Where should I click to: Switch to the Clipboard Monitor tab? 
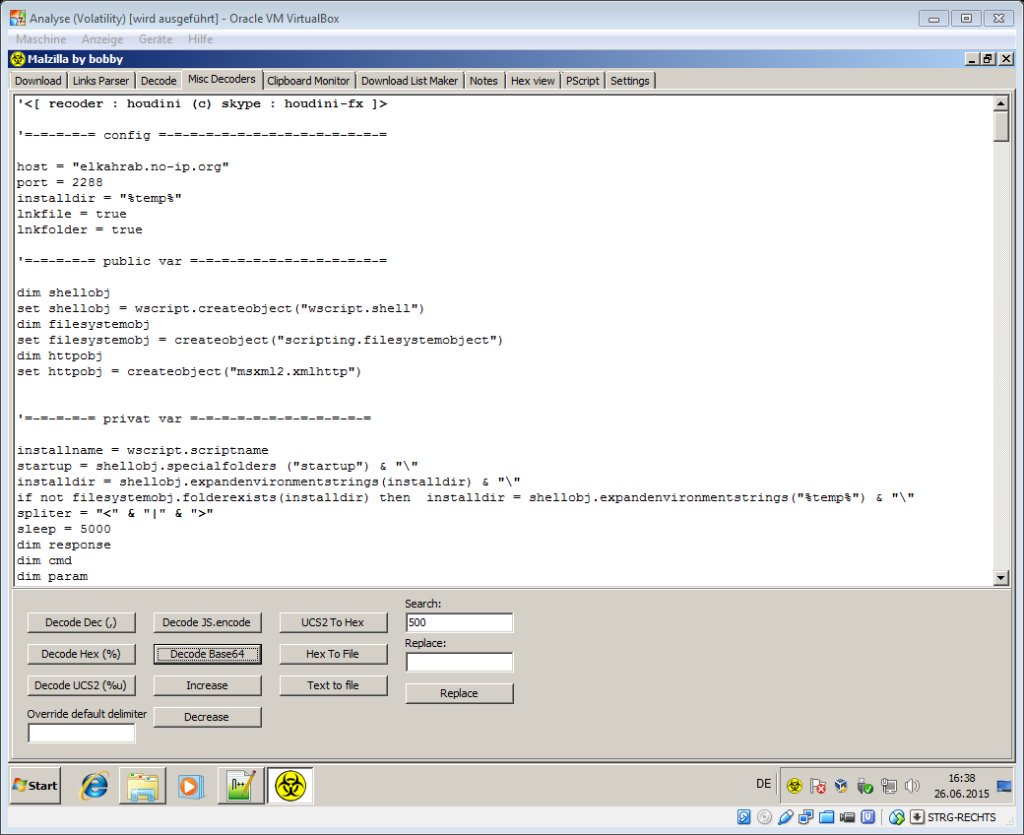click(x=308, y=81)
